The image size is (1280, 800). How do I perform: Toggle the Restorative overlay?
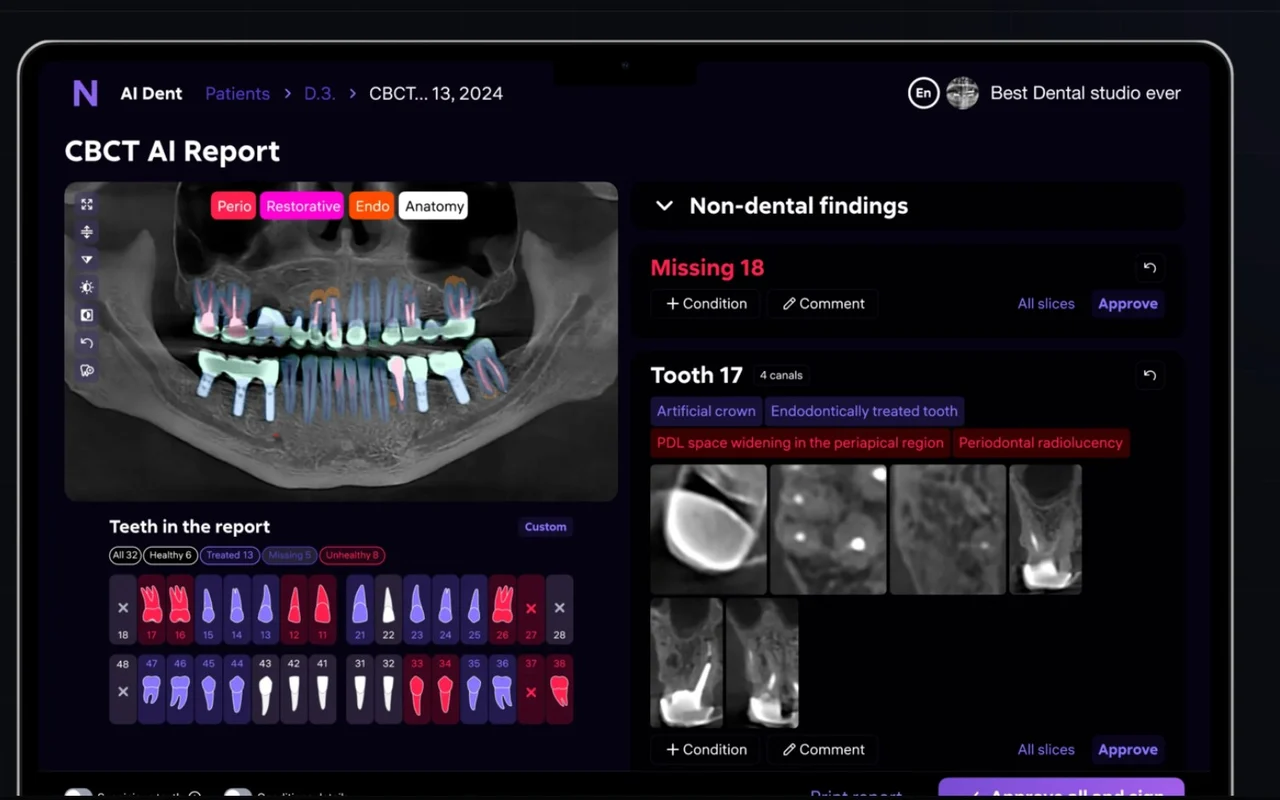pyautogui.click(x=303, y=206)
